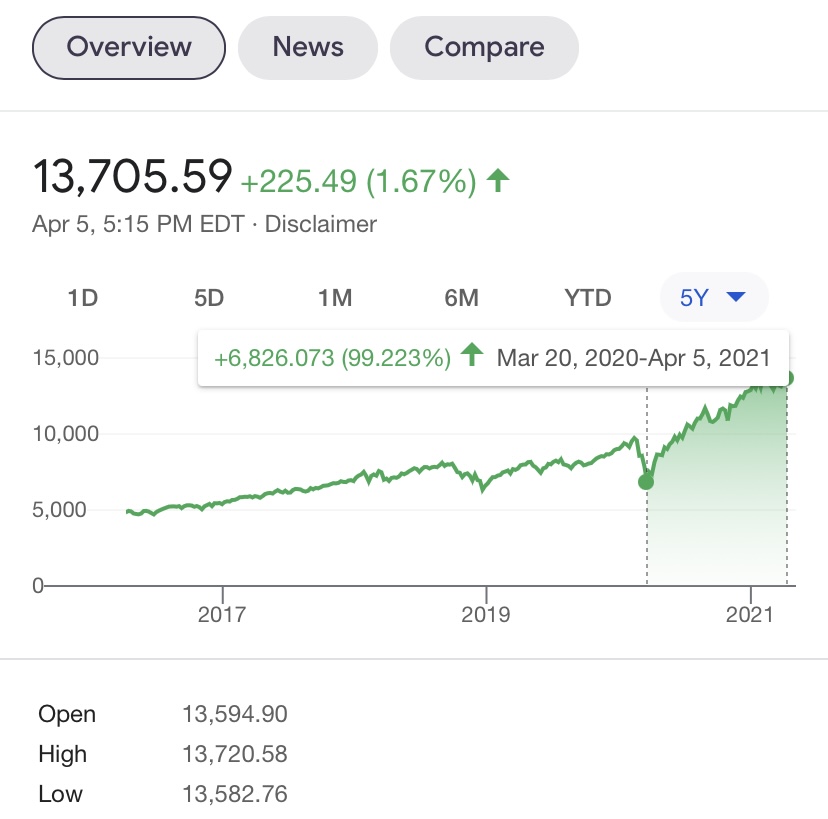Open the Disclaimer link

coord(321,224)
